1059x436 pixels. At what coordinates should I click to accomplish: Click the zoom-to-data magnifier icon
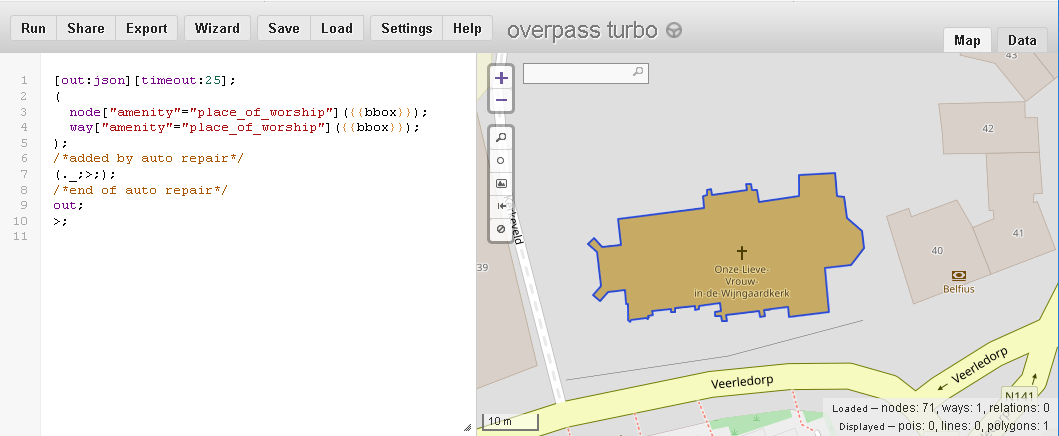501,138
